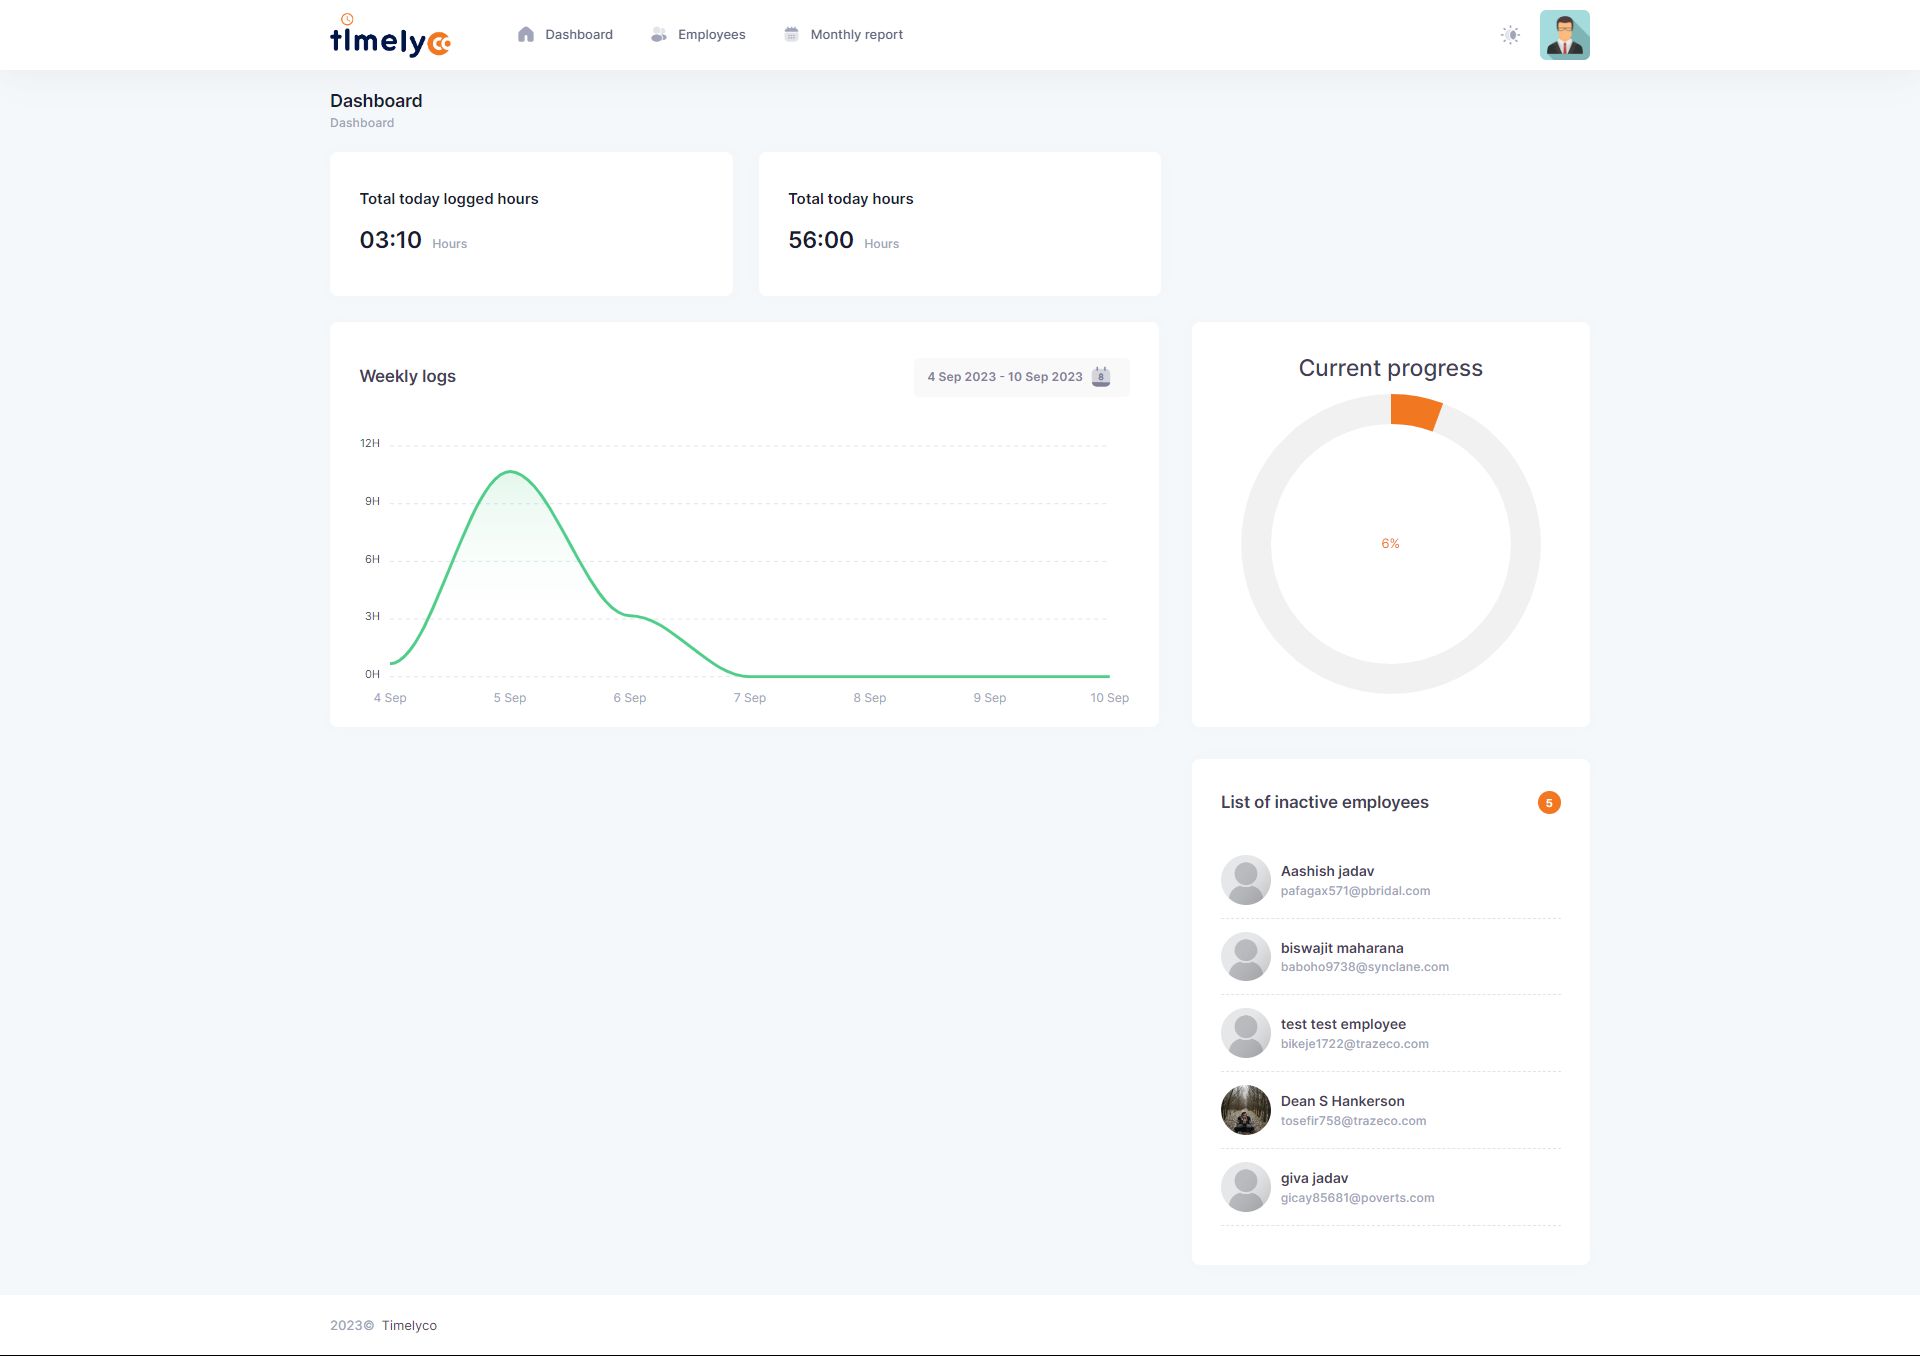Click the Timelyco footer link
Screen dimensions: 1920x1356
click(x=409, y=1325)
